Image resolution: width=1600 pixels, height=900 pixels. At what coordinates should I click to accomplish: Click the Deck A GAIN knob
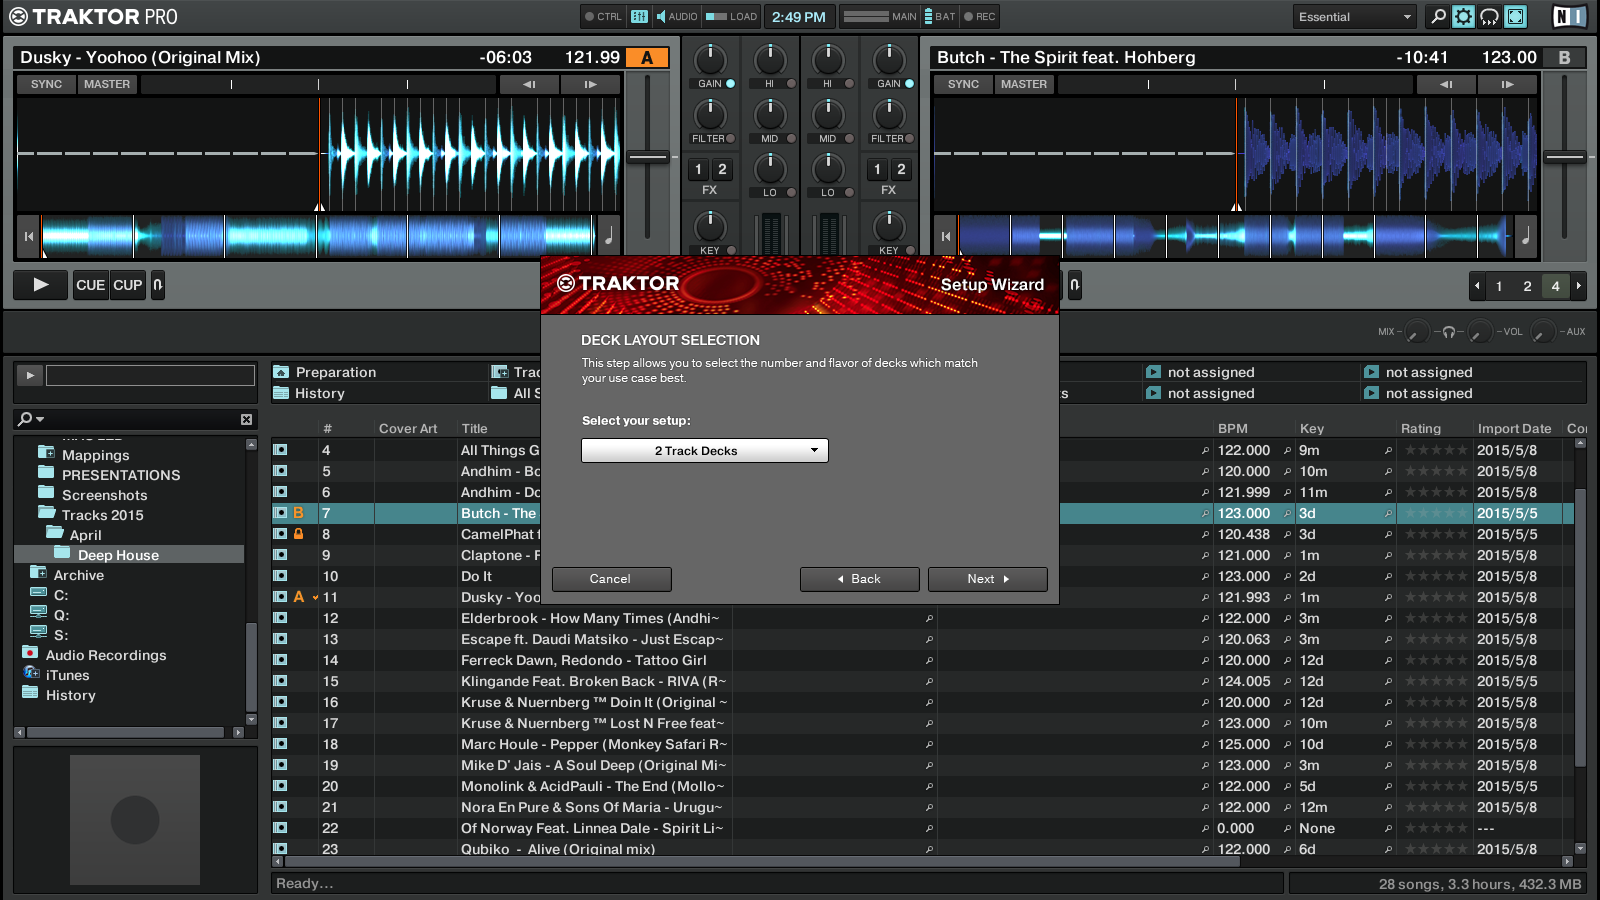(x=710, y=59)
